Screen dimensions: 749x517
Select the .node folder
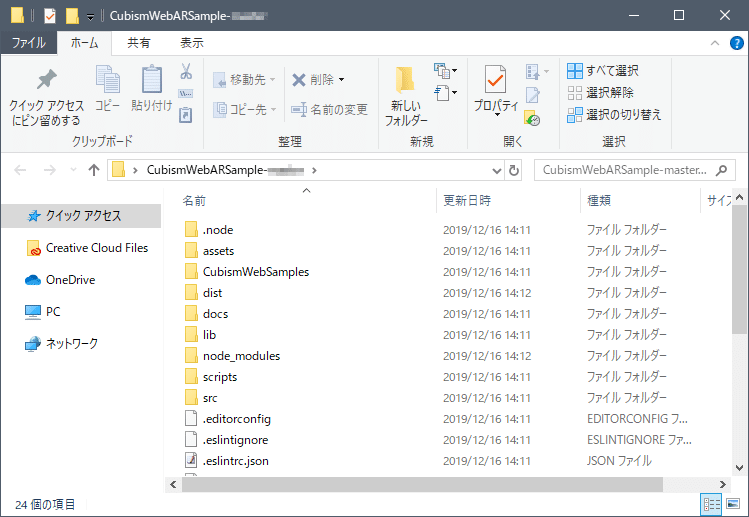pos(209,230)
